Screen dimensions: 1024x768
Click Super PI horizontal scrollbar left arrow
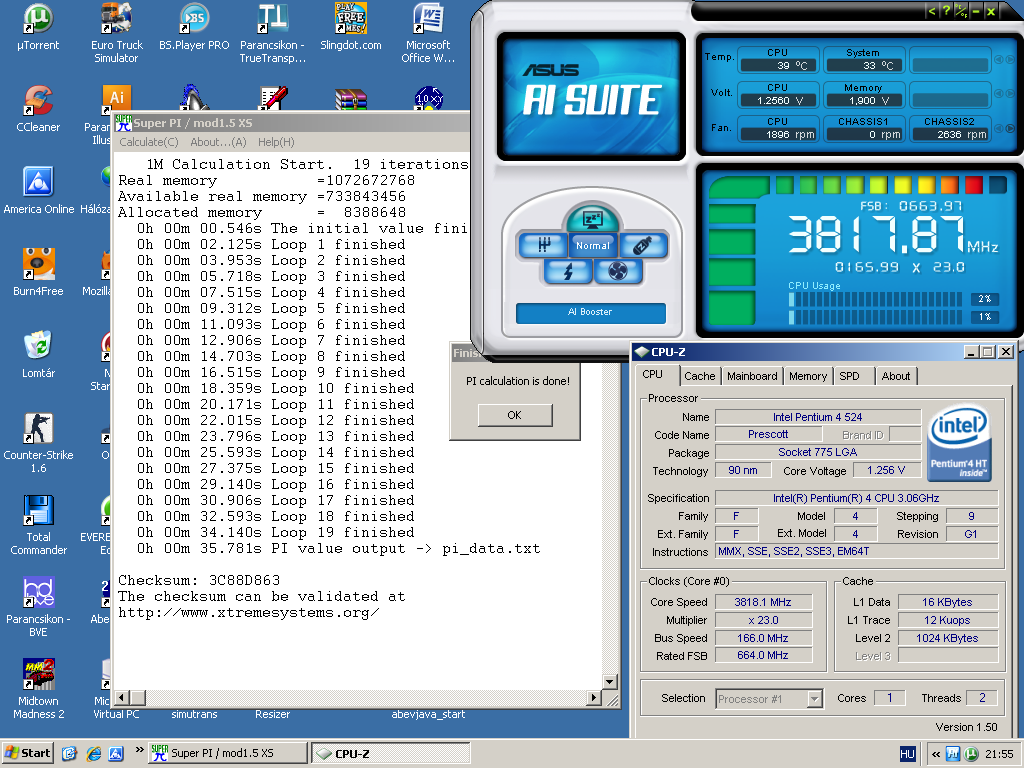point(122,697)
